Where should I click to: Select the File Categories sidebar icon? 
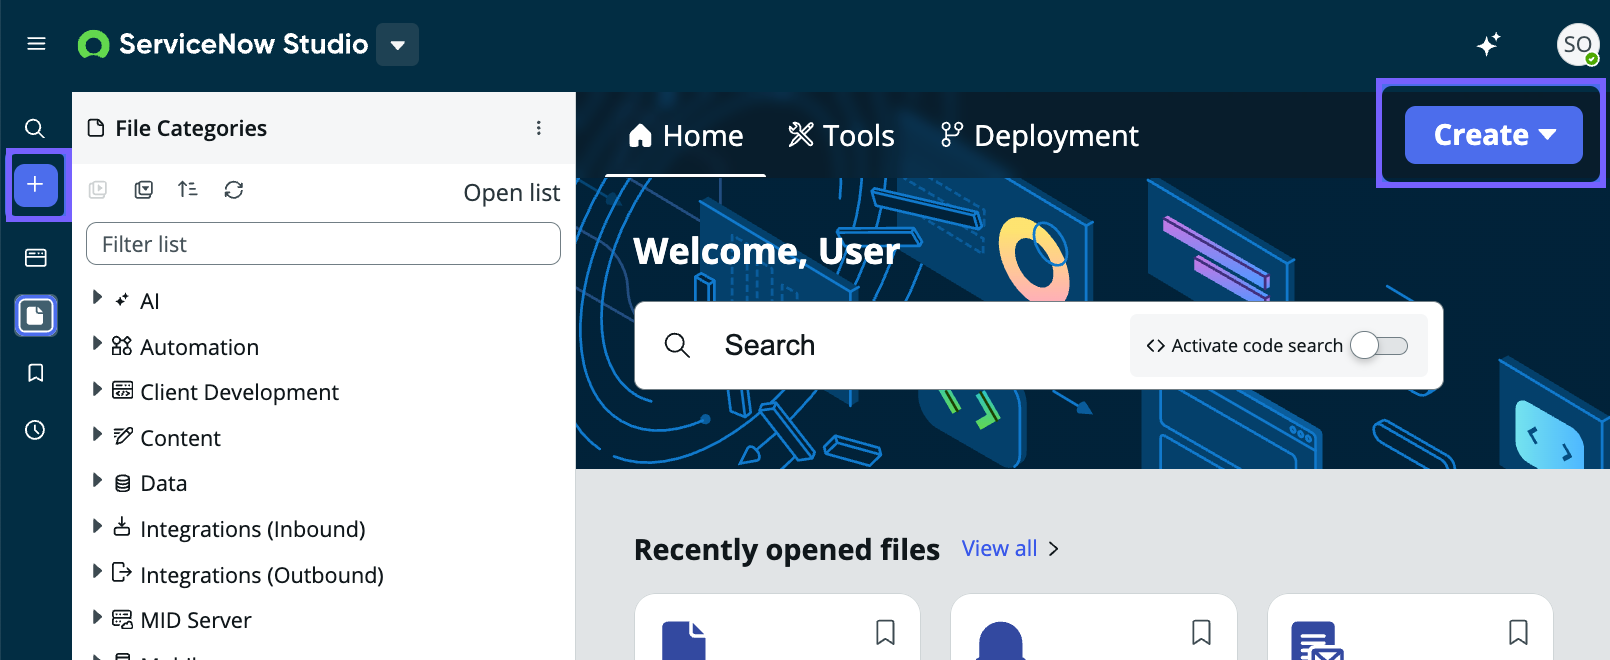pos(35,316)
